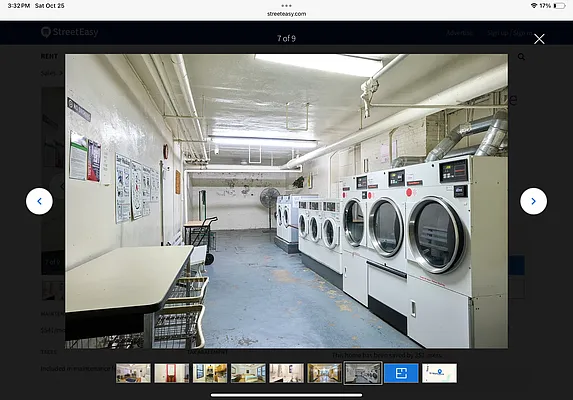Go back to the previous photo arrow
Viewport: 573px width, 400px height.
click(39, 201)
